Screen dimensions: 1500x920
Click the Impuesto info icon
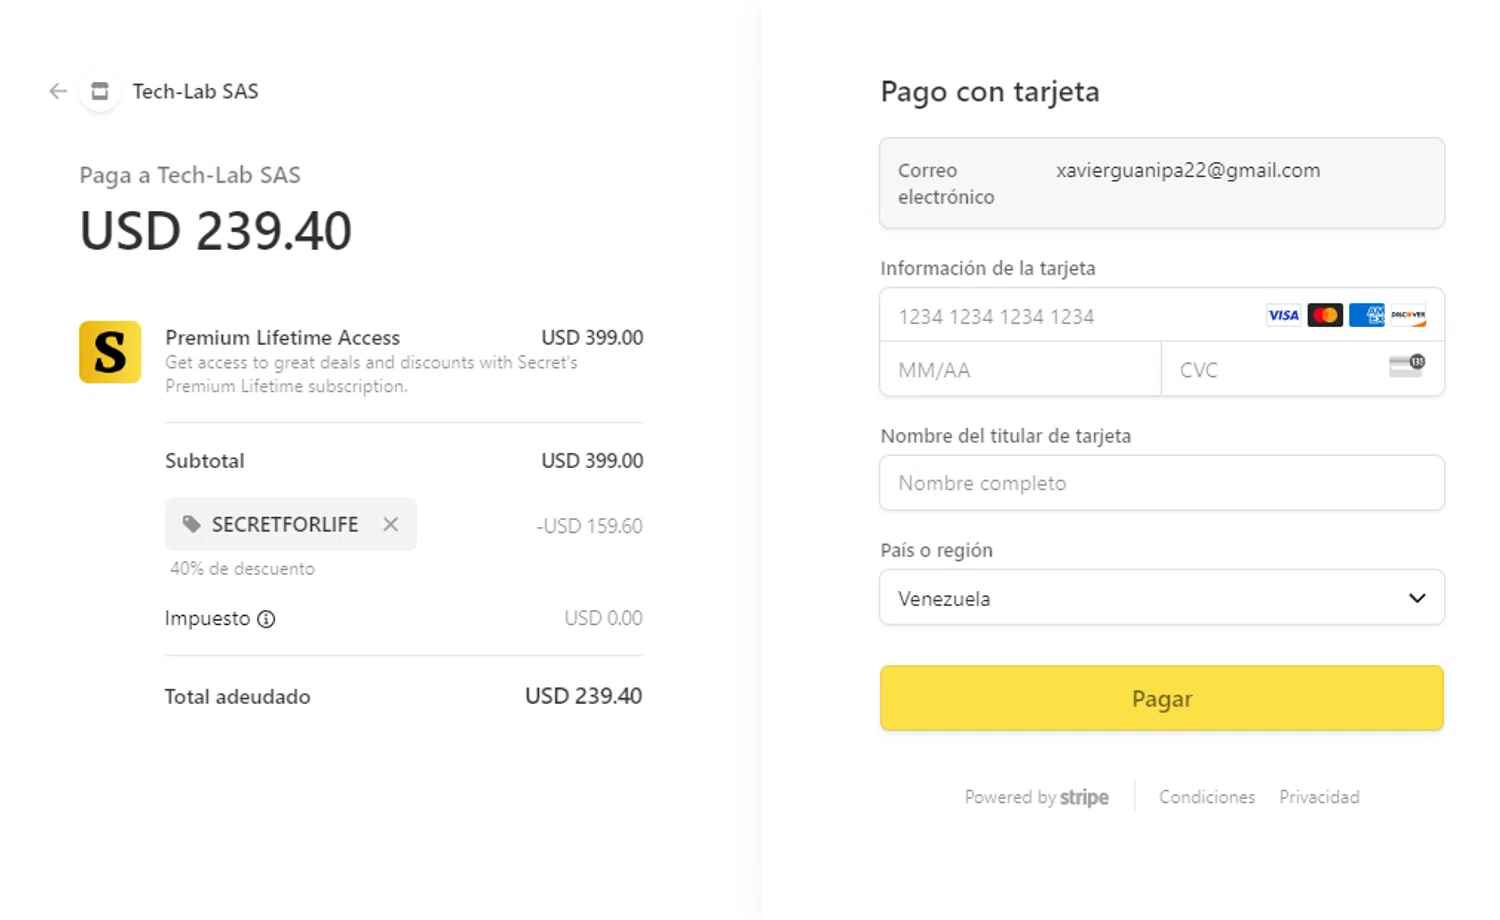pos(266,619)
